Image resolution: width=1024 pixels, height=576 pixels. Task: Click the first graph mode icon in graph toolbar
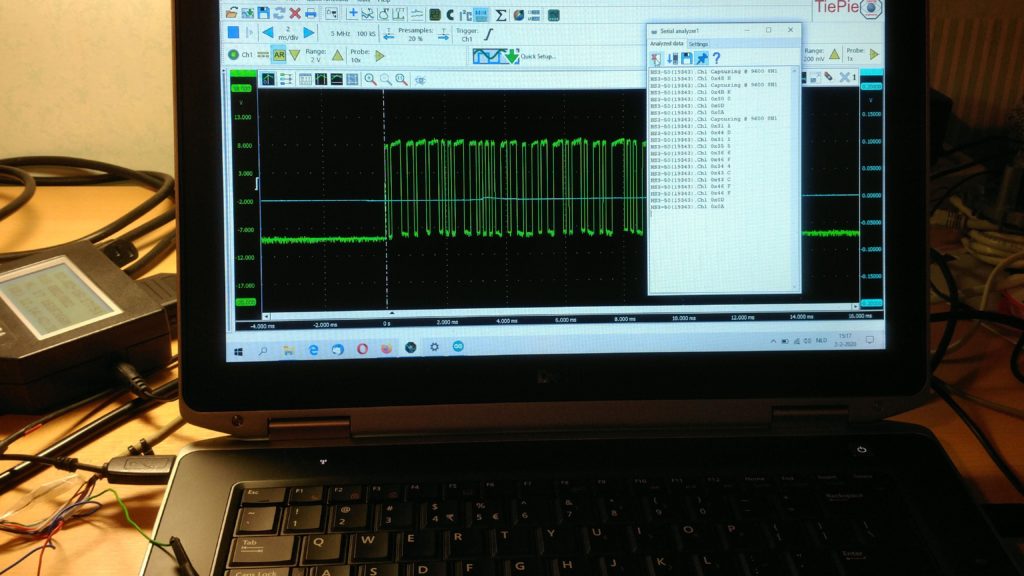point(268,79)
